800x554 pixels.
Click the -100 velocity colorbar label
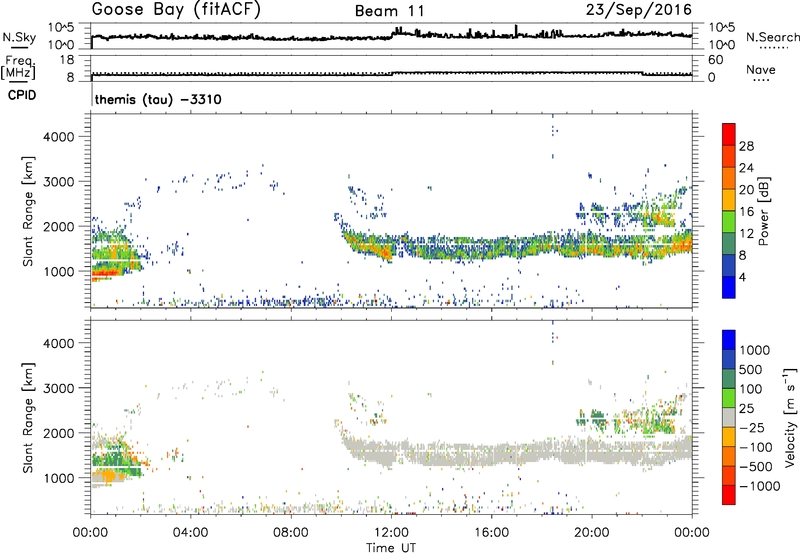pyautogui.click(x=755, y=447)
